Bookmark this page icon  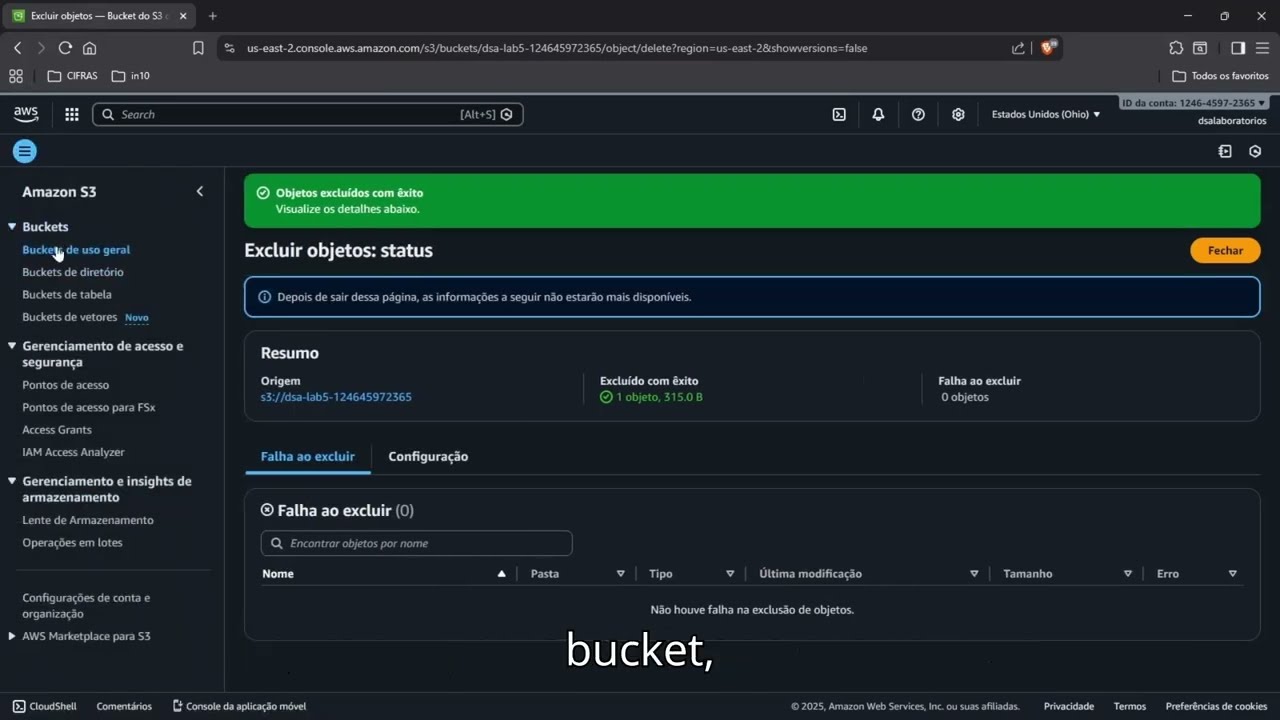(198, 48)
